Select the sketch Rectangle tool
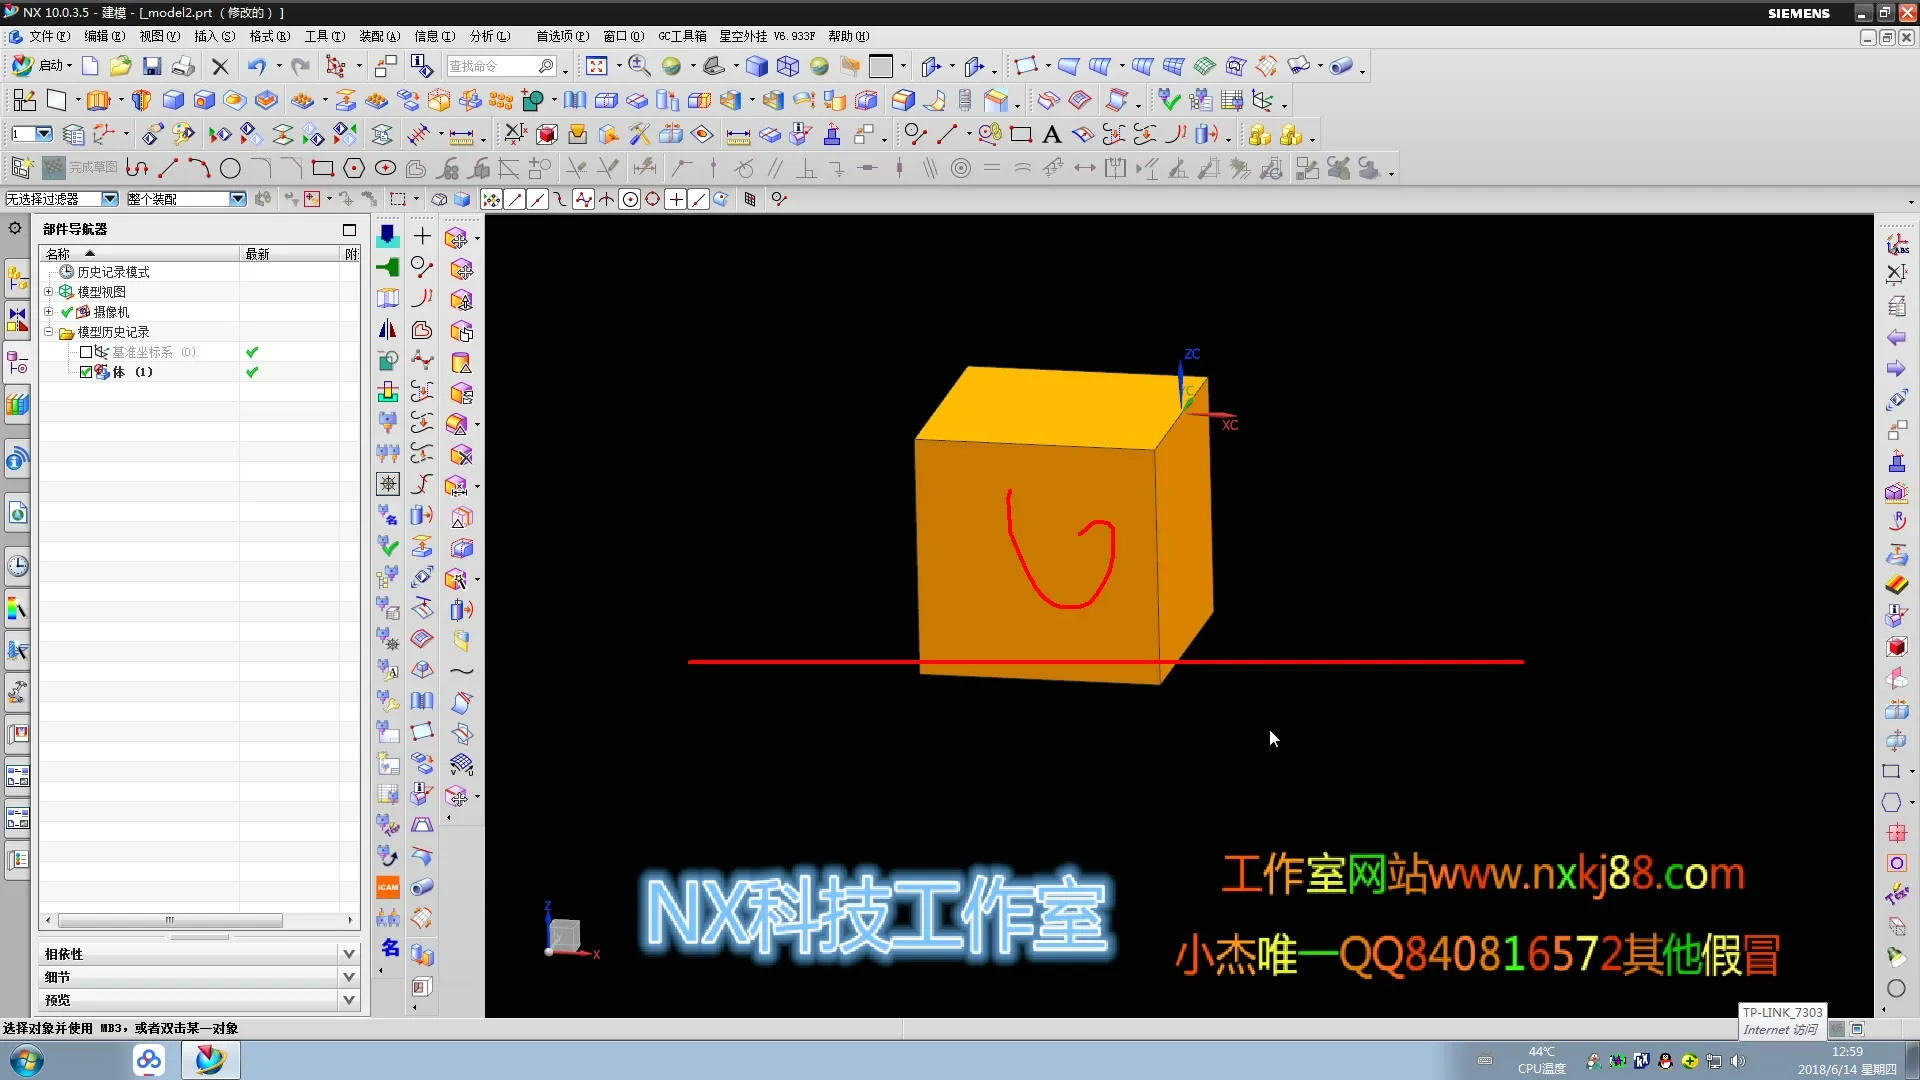 tap(322, 168)
